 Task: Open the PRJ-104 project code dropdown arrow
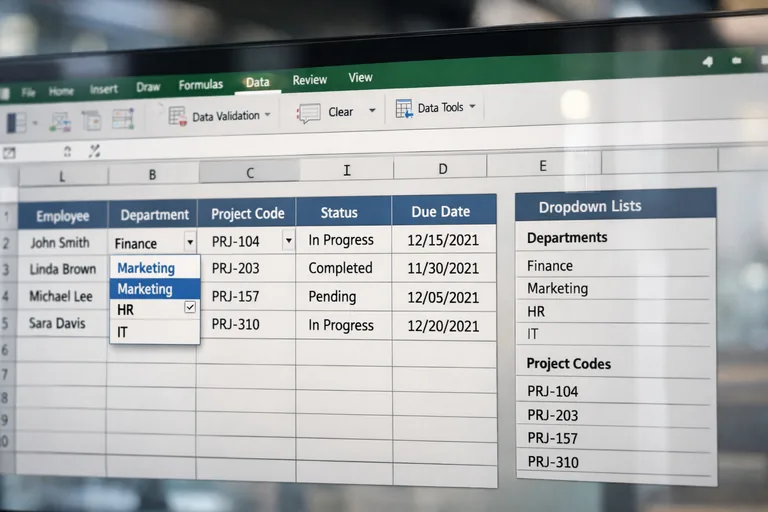(288, 240)
